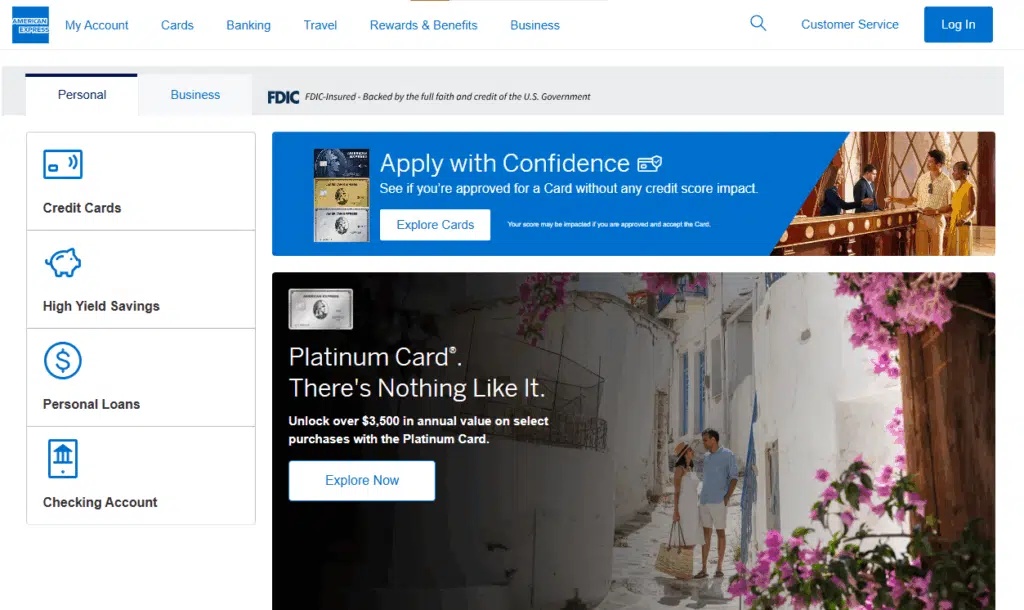Click the FDIC logo in the banner
Screen dimensions: 1024x610
(283, 97)
